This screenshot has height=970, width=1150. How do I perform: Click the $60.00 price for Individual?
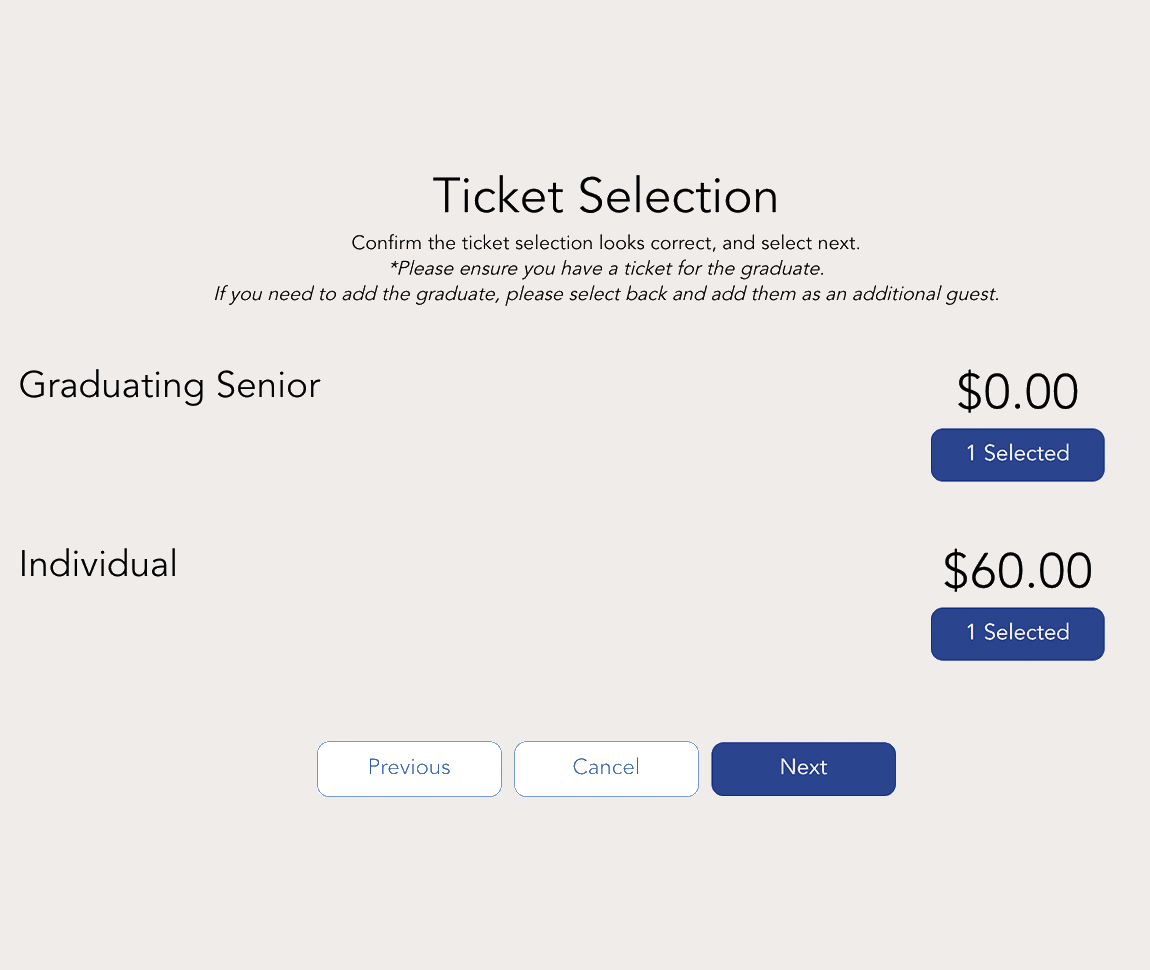click(x=1016, y=571)
